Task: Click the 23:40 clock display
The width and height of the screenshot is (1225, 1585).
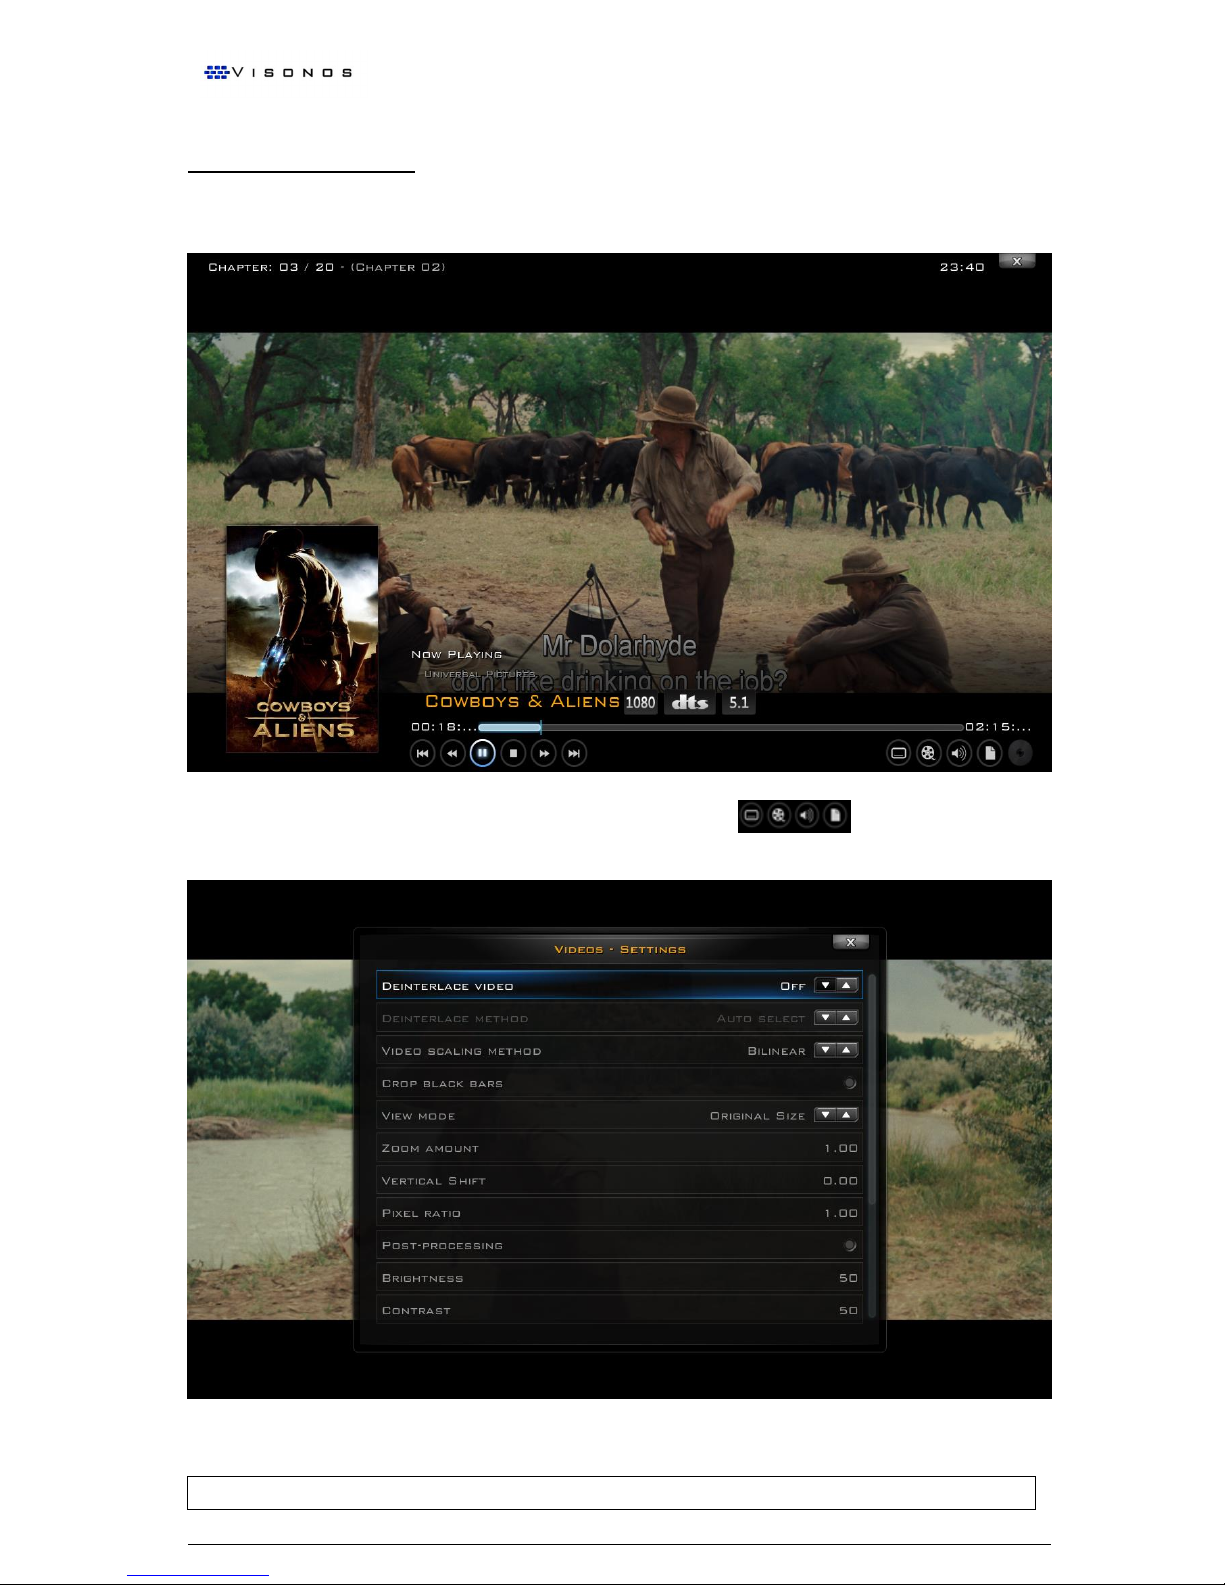Action: pos(962,267)
